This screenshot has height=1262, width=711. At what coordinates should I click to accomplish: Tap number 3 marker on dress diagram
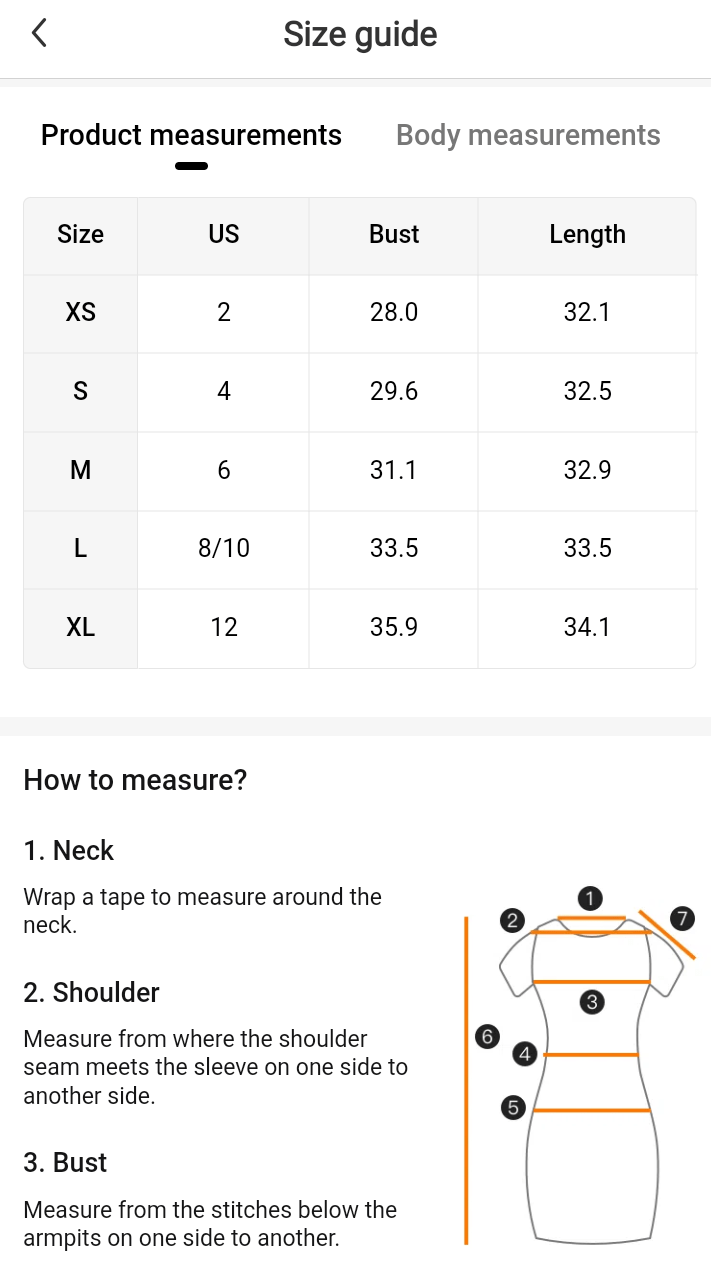coord(592,1002)
